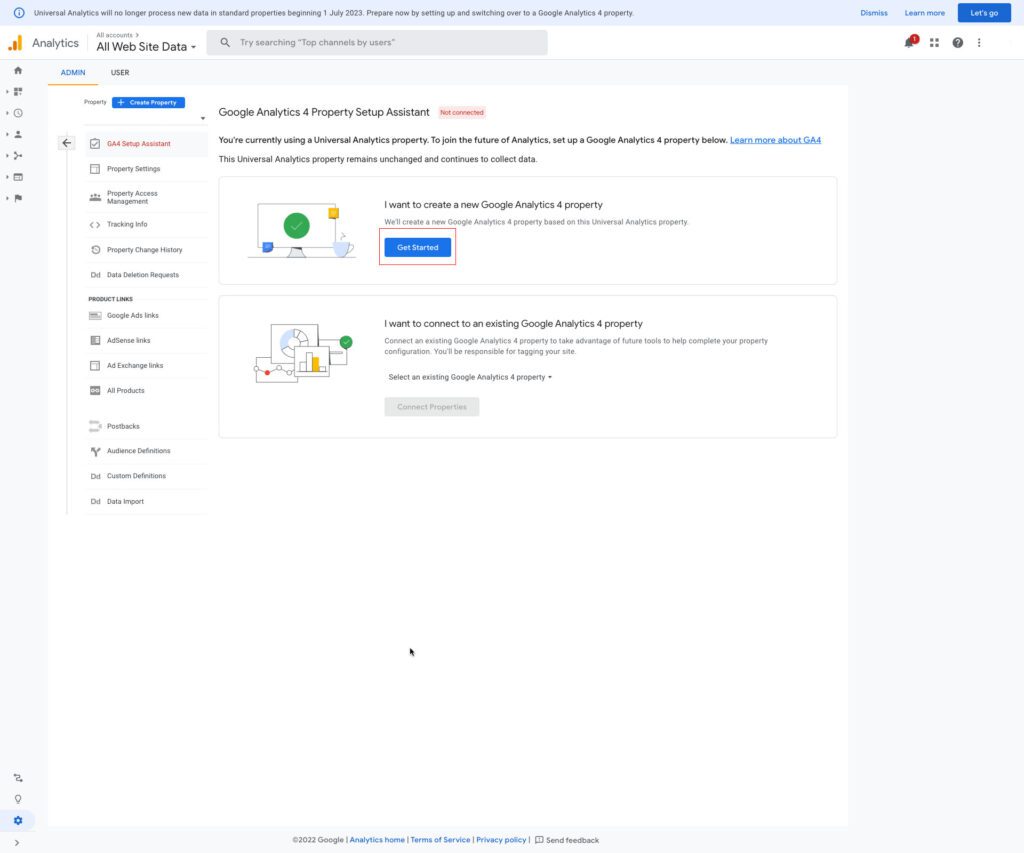Click Get Started to create GA4 property
The height and width of the screenshot is (853, 1024).
417,247
